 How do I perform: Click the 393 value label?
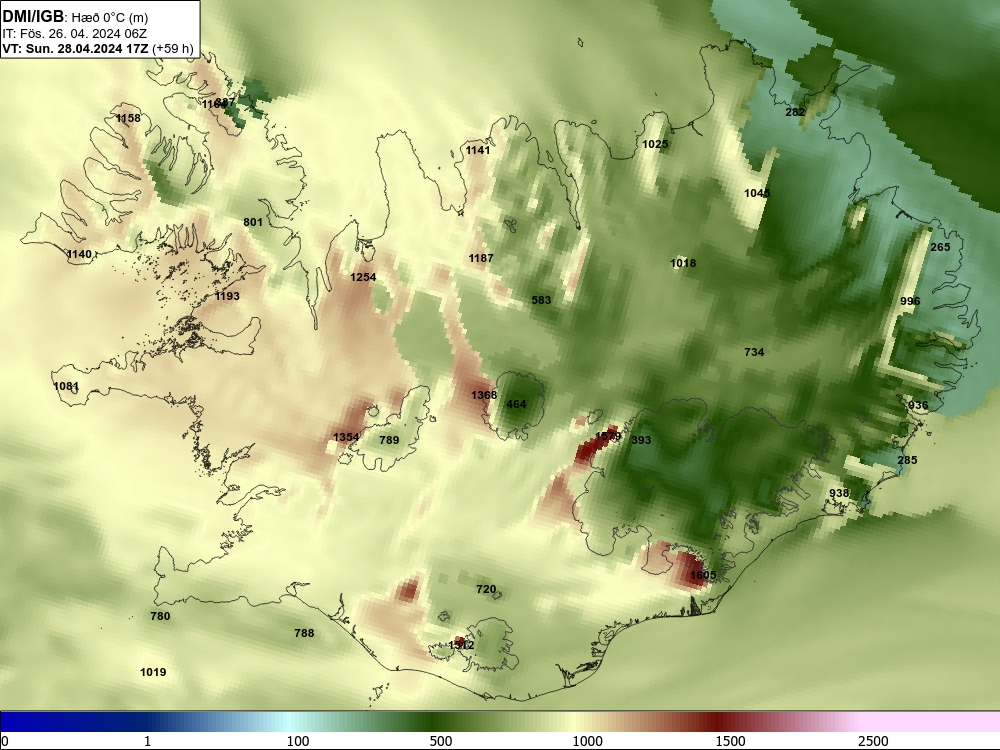click(x=642, y=440)
